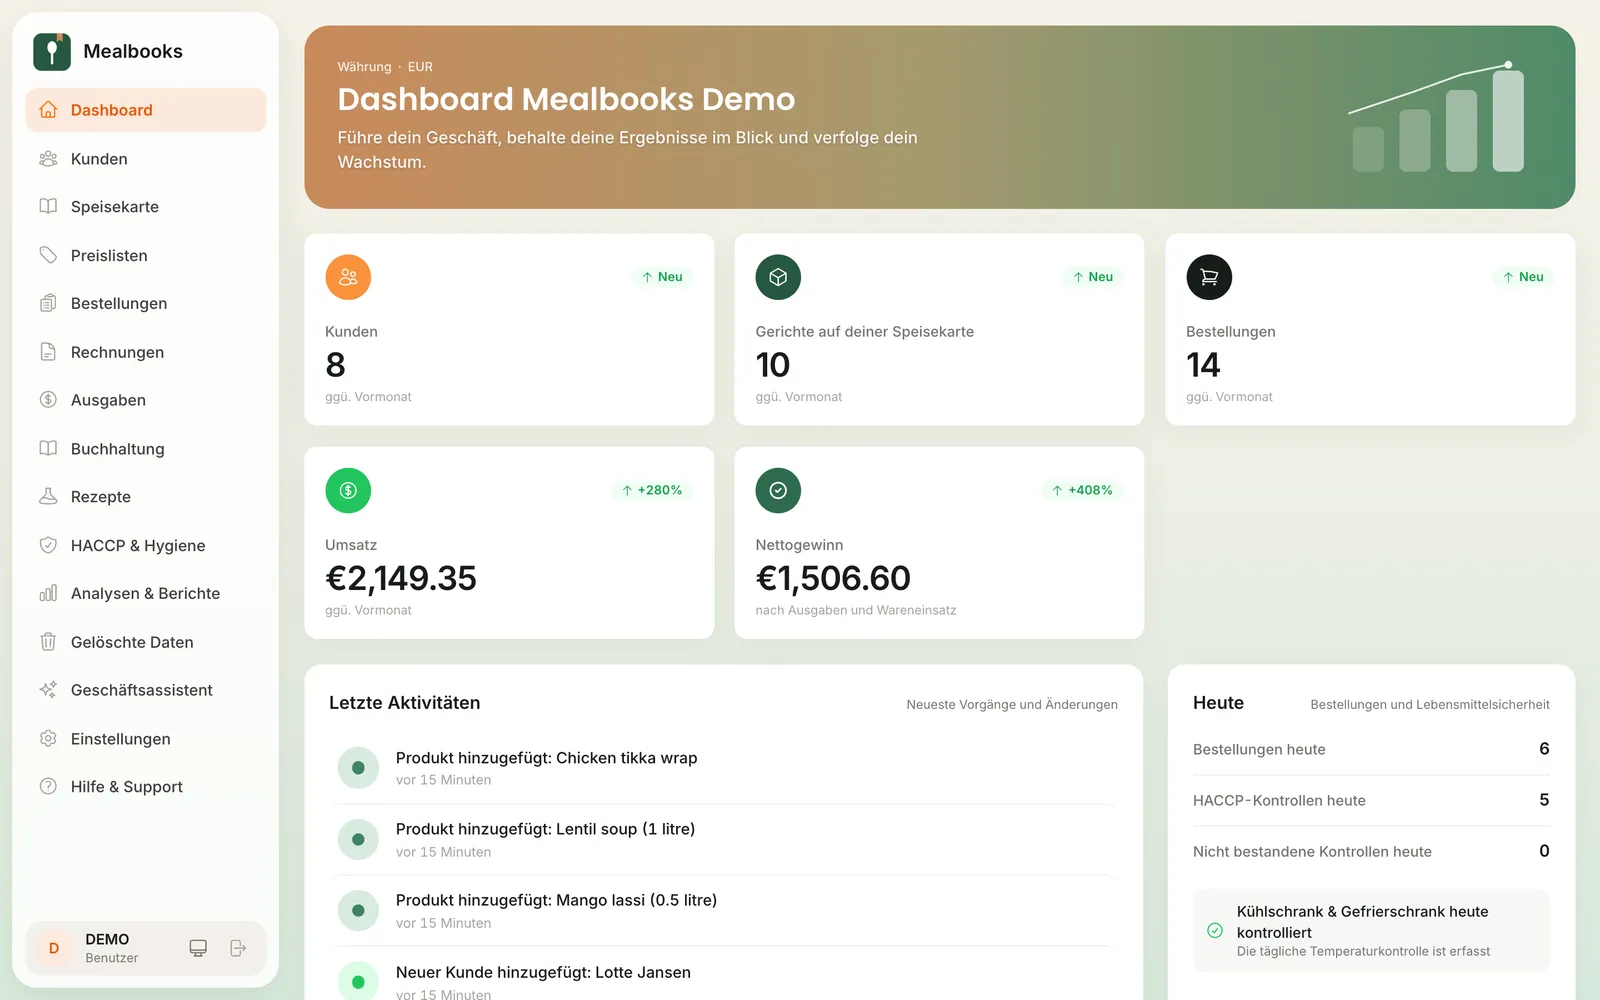
Task: Click the Analysen & Berichte bar-chart icon
Action: [x=48, y=593]
